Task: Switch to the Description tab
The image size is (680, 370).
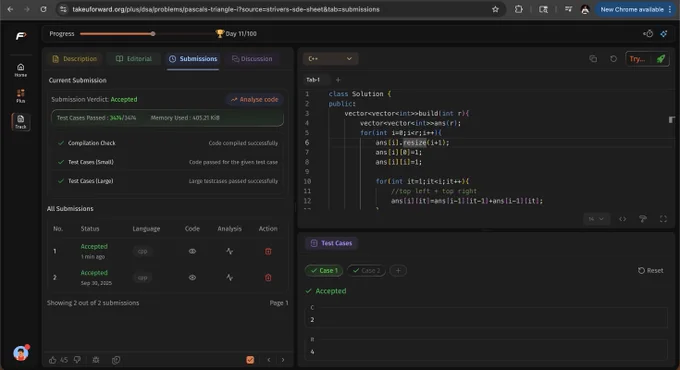Action: click(74, 59)
